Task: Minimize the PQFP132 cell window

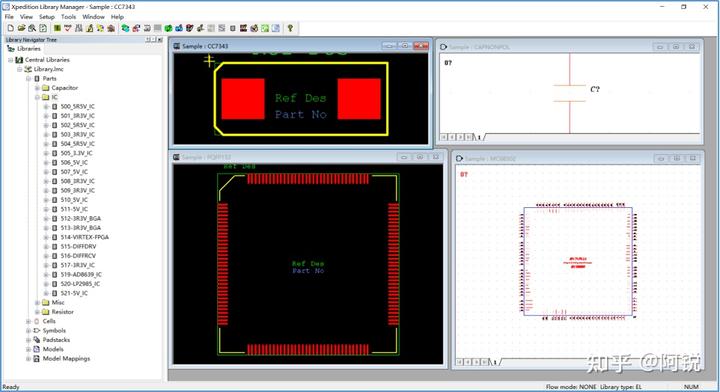Action: 404,157
